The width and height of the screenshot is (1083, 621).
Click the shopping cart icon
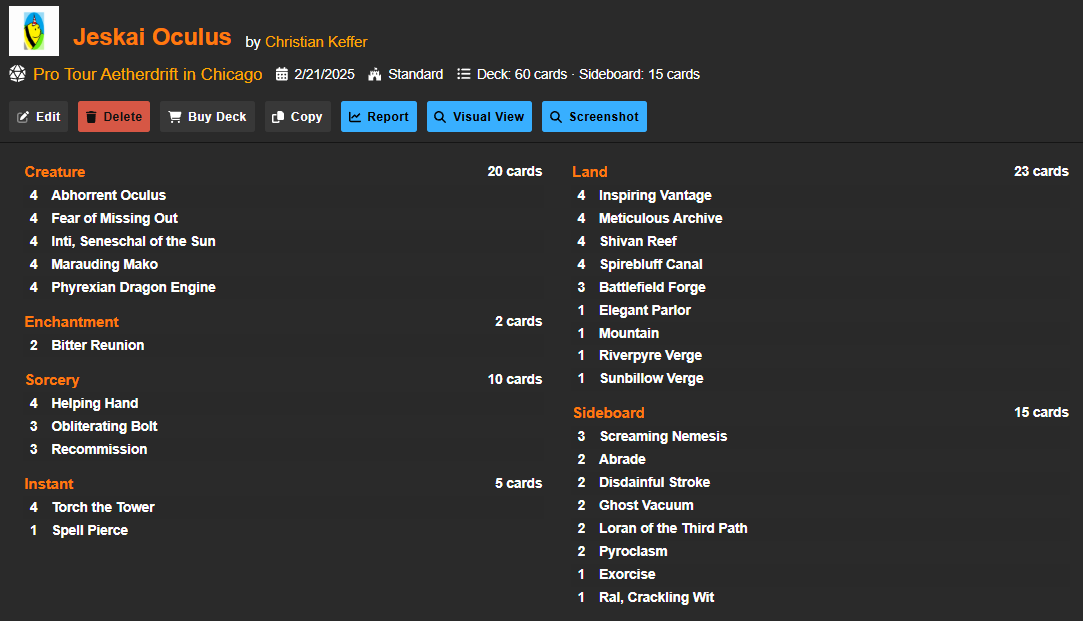tap(175, 117)
